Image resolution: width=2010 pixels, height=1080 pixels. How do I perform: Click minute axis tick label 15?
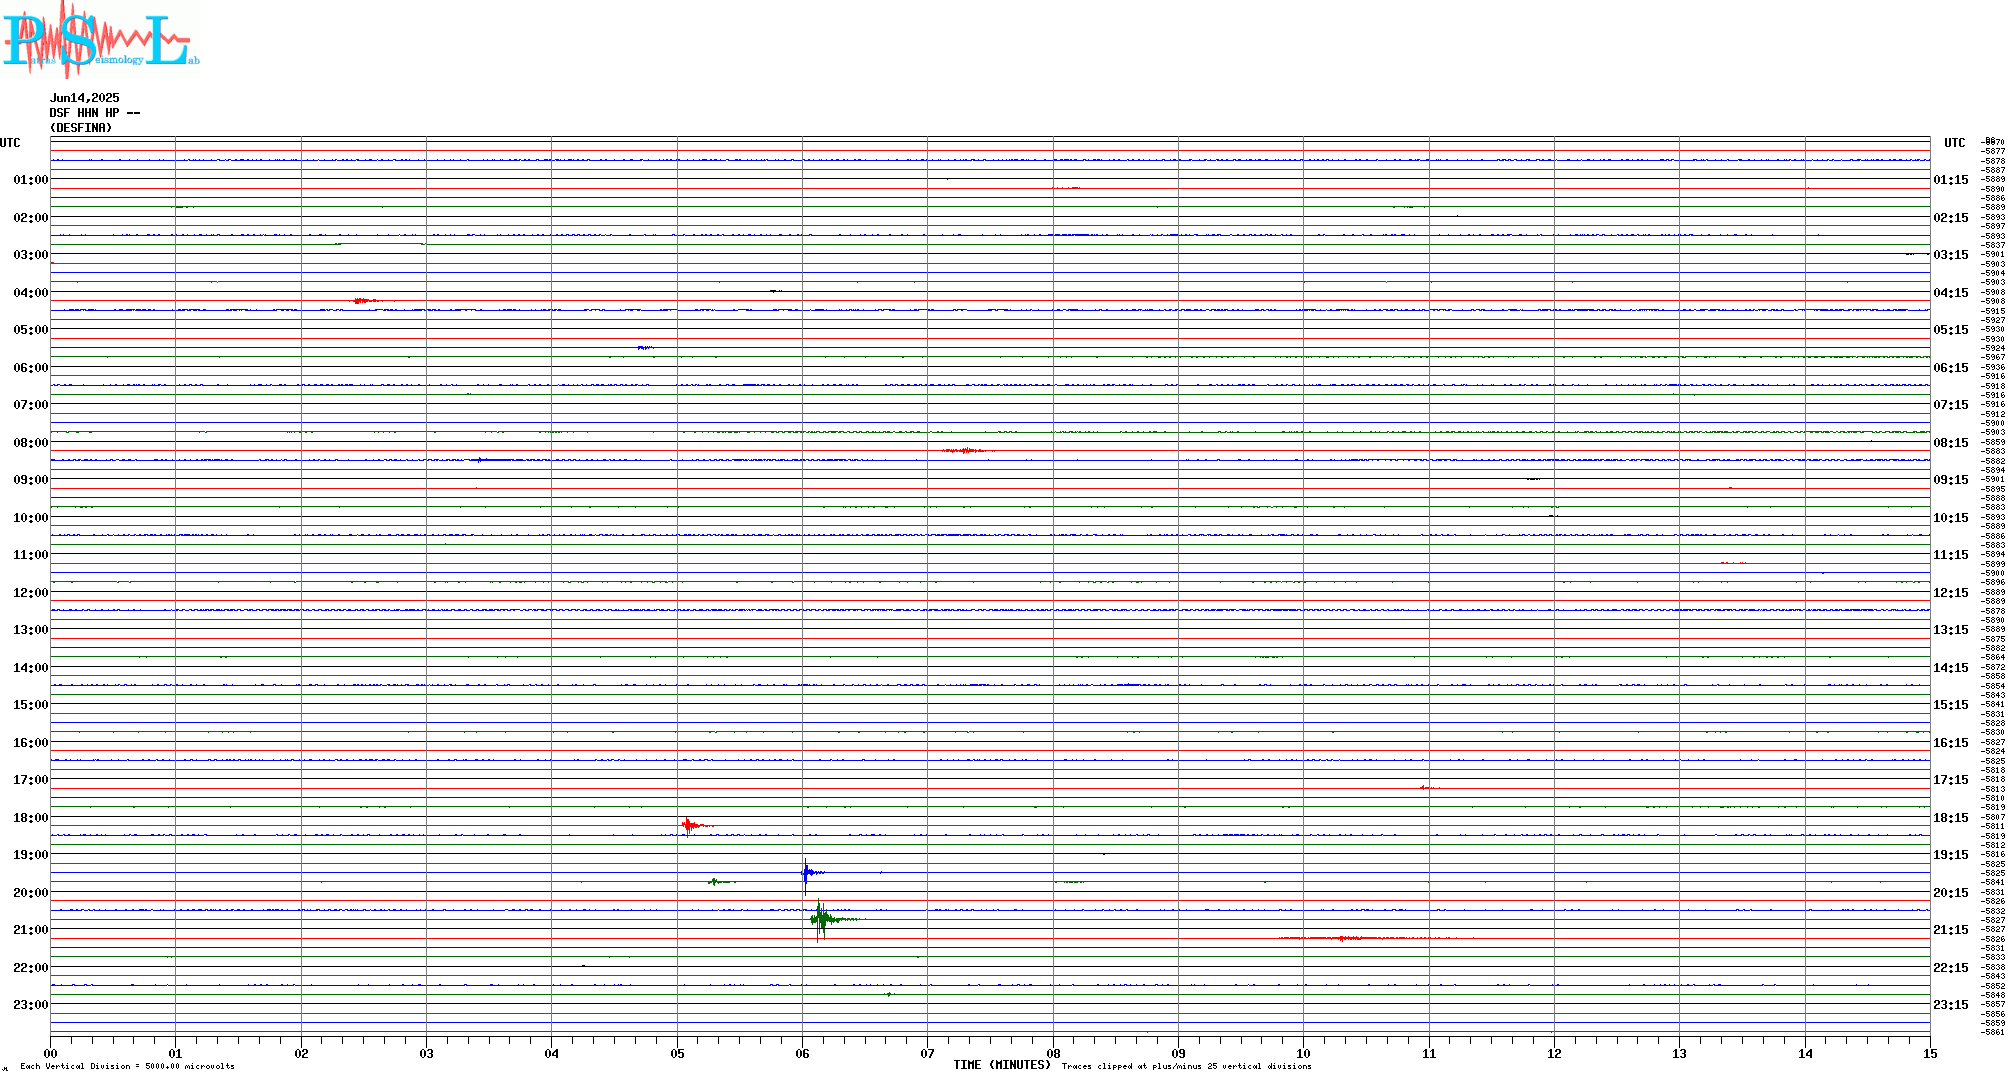coord(1930,1053)
